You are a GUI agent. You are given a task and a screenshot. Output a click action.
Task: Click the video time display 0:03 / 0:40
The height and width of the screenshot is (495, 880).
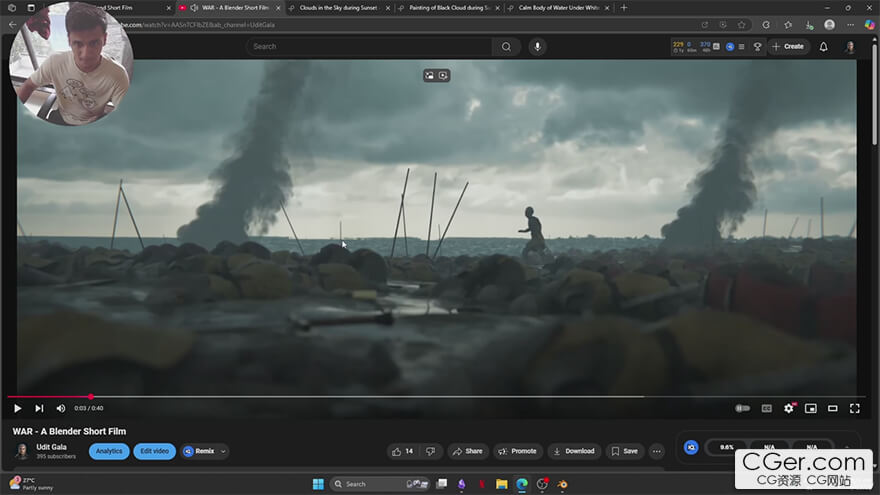click(x=89, y=409)
